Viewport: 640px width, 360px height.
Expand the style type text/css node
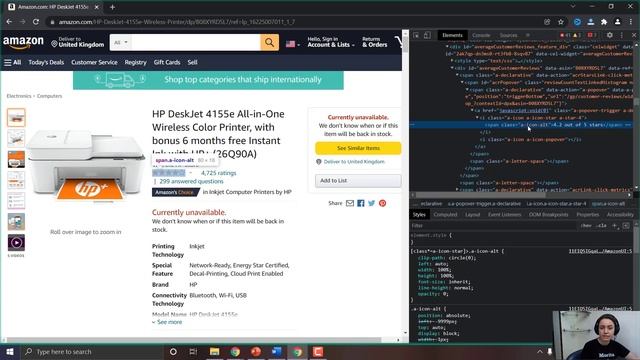pyautogui.click(x=452, y=61)
